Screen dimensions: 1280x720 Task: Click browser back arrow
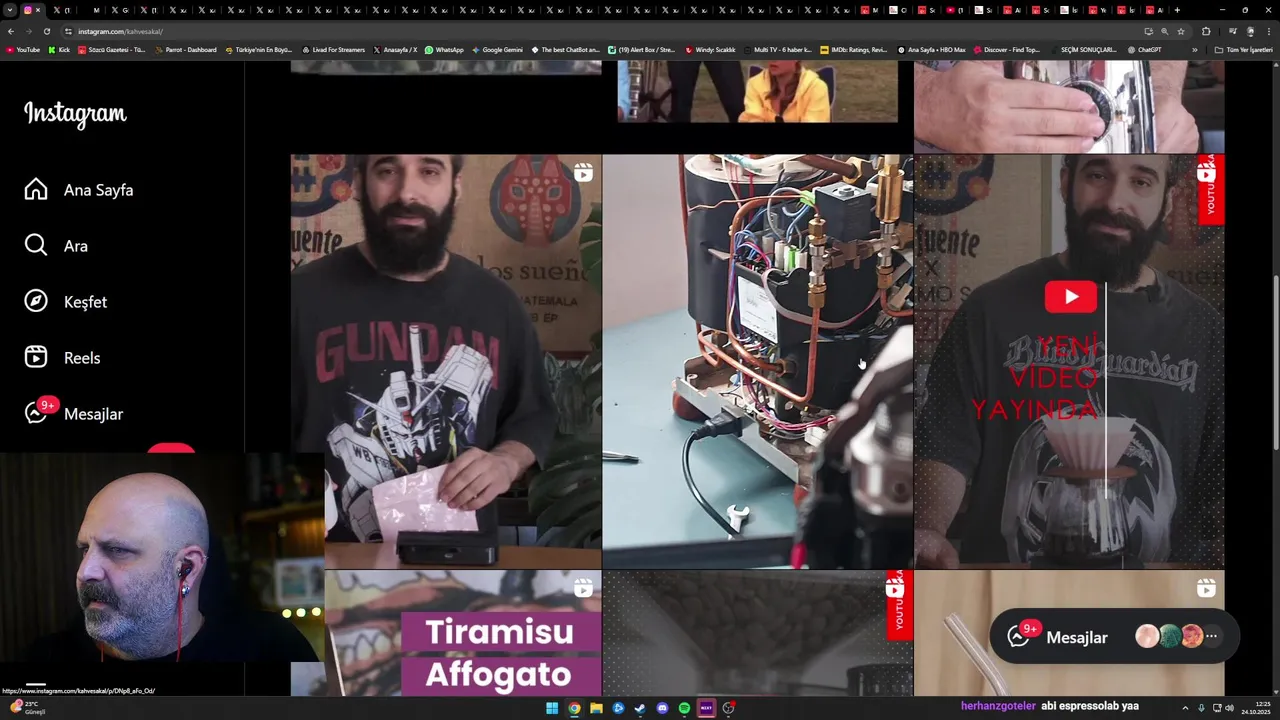coord(11,31)
